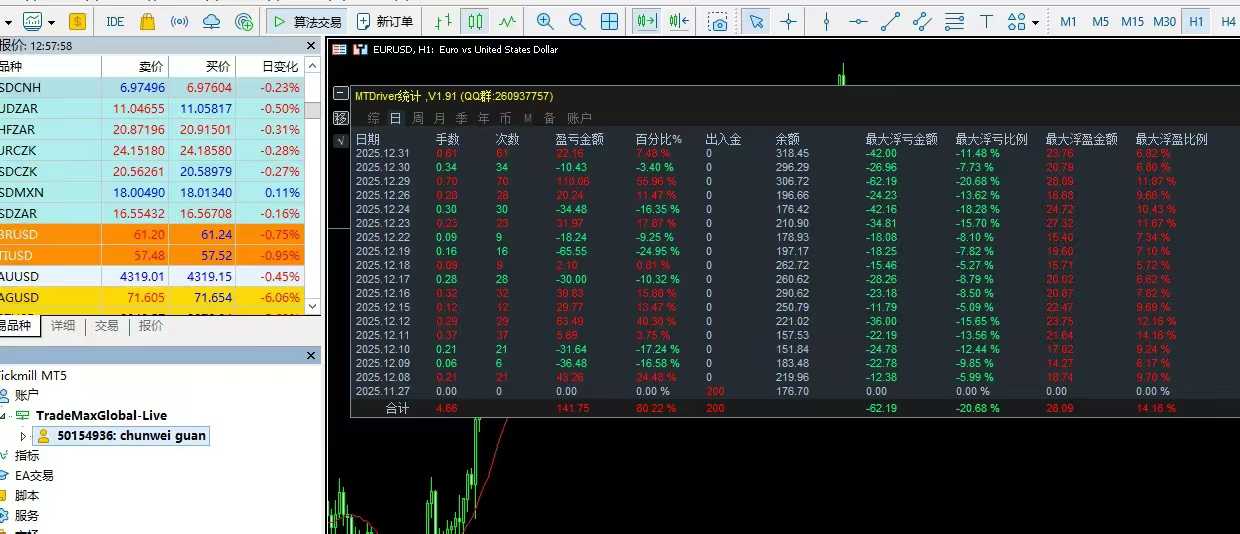Click 日变化 column header in Market Watch
The width and height of the screenshot is (1240, 534).
coord(270,66)
